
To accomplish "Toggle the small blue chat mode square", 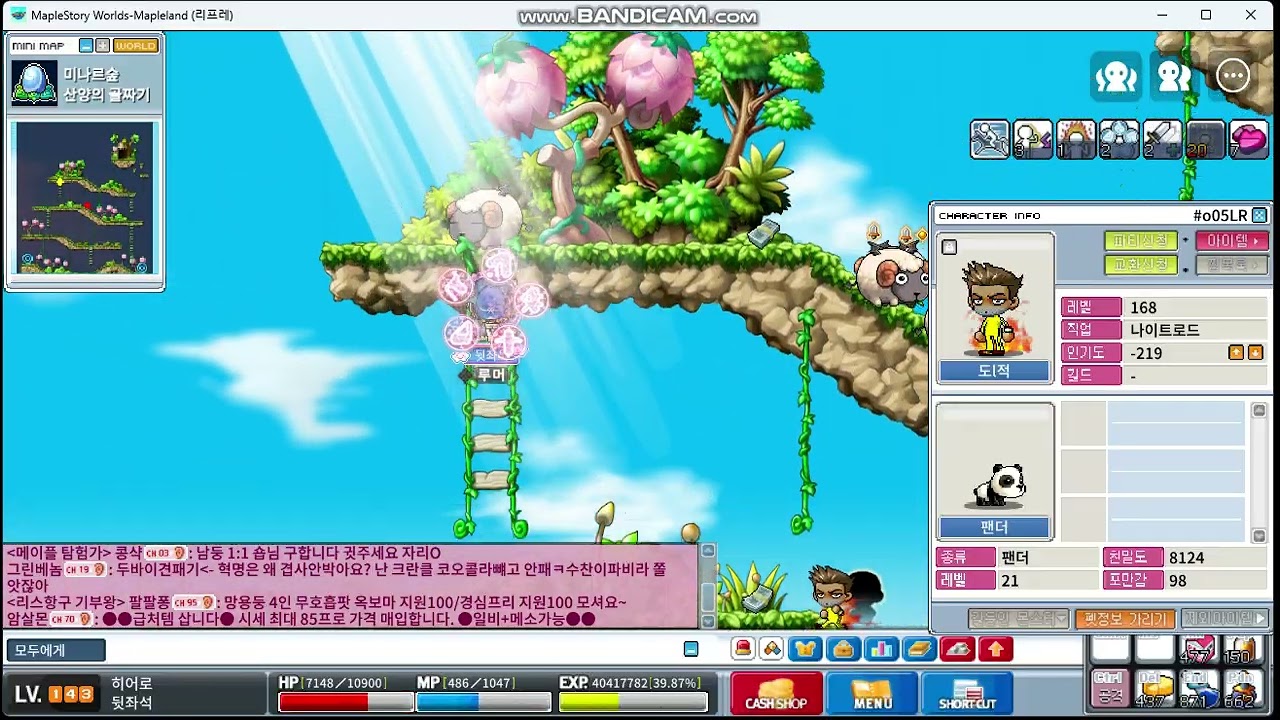I will pyautogui.click(x=691, y=649).
